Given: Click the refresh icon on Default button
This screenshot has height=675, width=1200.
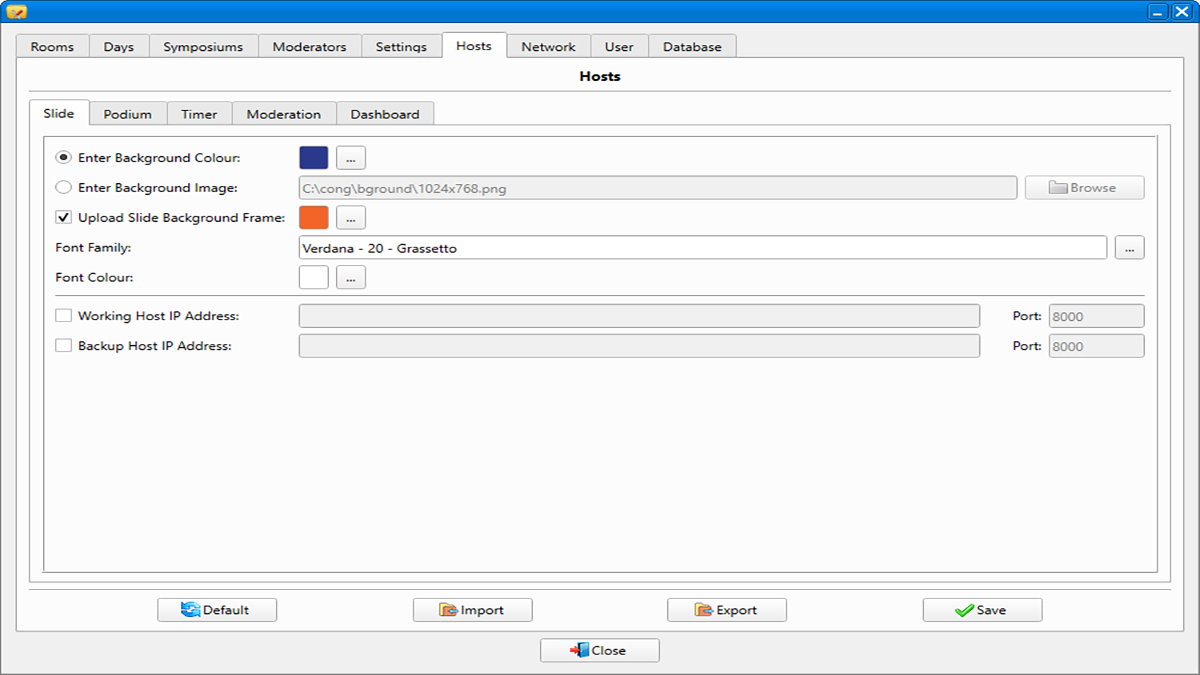Looking at the screenshot, I should (x=191, y=610).
